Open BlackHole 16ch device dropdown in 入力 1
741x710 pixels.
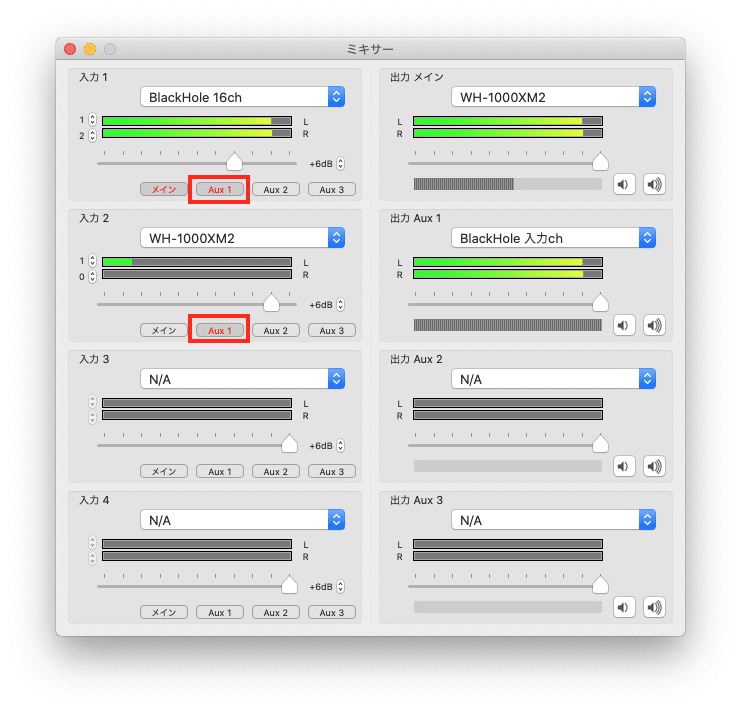(242, 97)
